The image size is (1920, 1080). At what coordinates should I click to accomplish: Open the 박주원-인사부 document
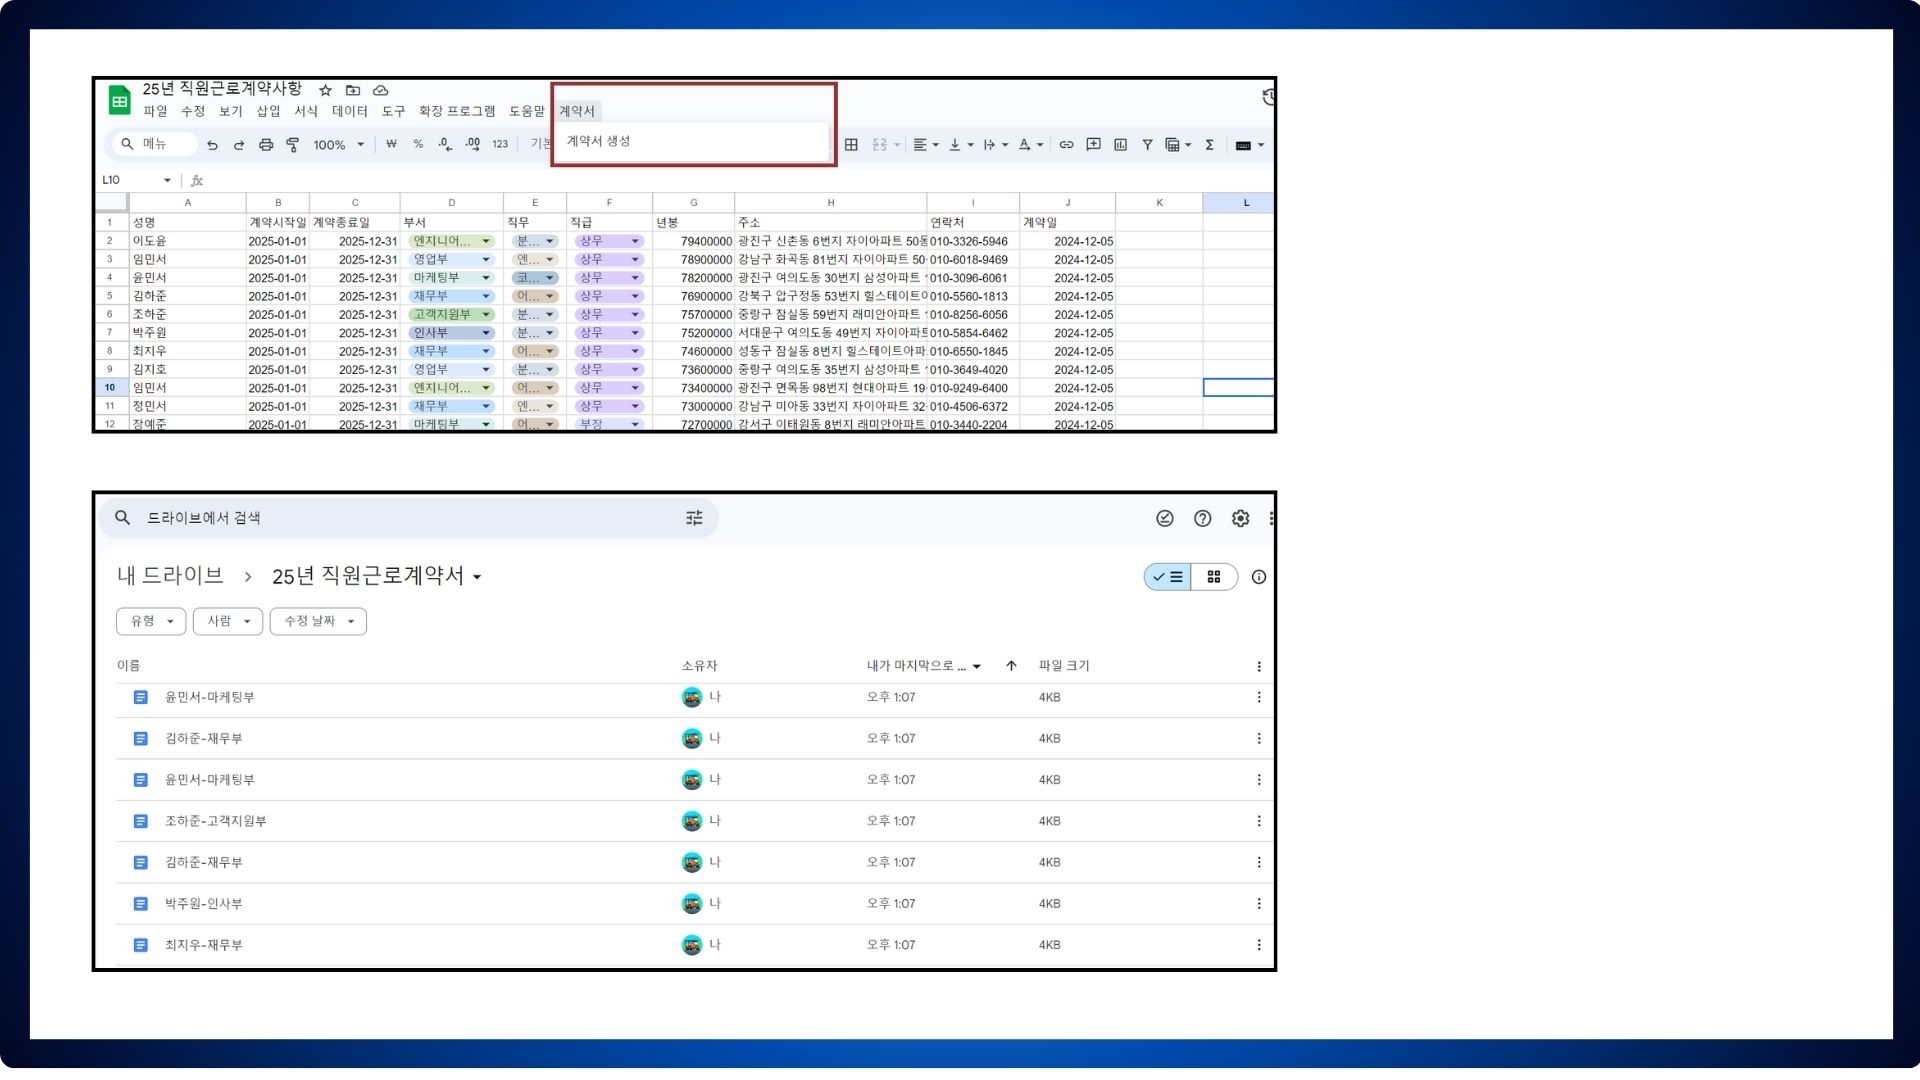(x=203, y=904)
